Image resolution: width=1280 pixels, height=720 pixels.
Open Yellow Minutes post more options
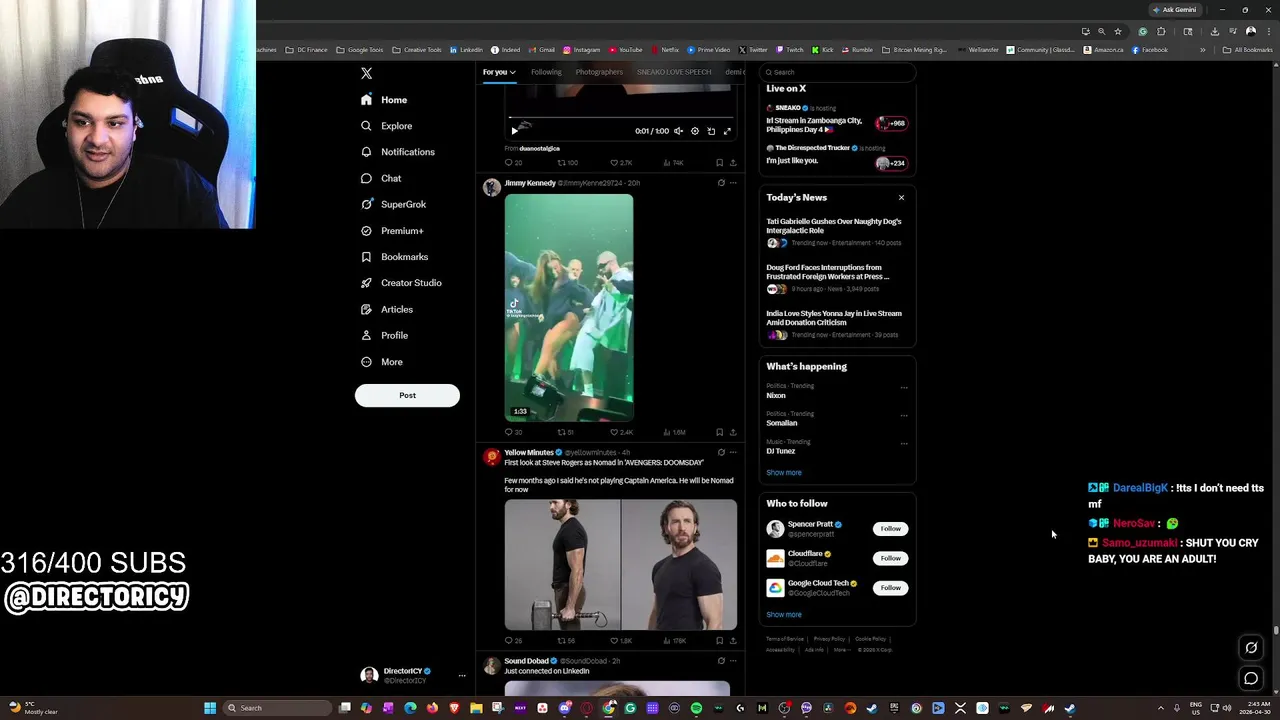click(733, 452)
